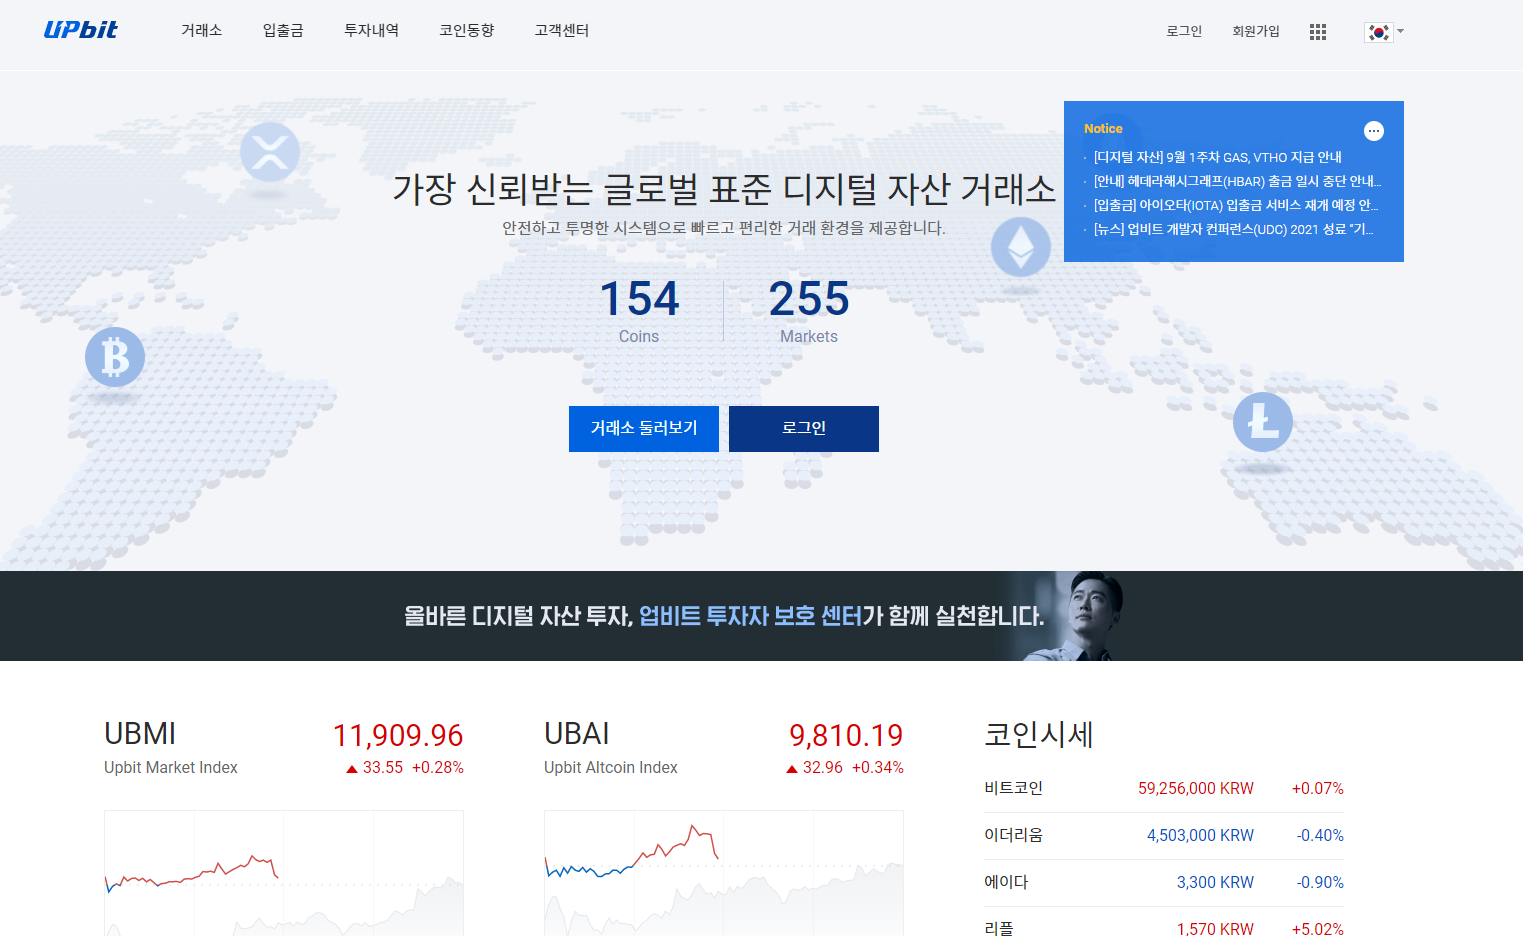This screenshot has height=936, width=1523.
Task: Click the dark blue 로그인 button
Action: tap(804, 429)
